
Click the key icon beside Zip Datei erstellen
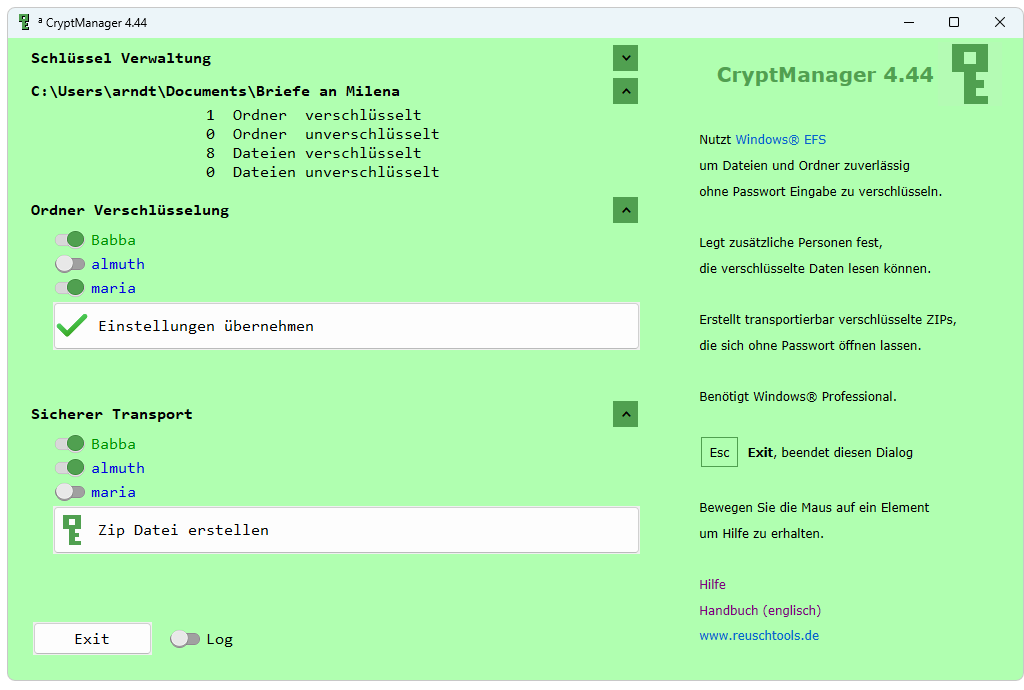(x=72, y=530)
